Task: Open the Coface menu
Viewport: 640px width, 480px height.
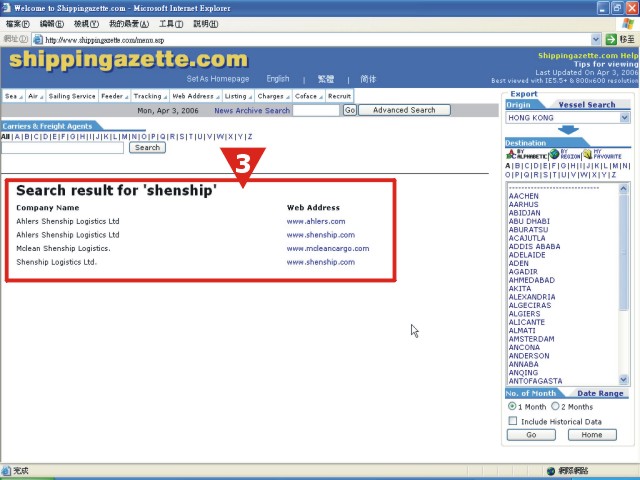Action: tap(309, 96)
